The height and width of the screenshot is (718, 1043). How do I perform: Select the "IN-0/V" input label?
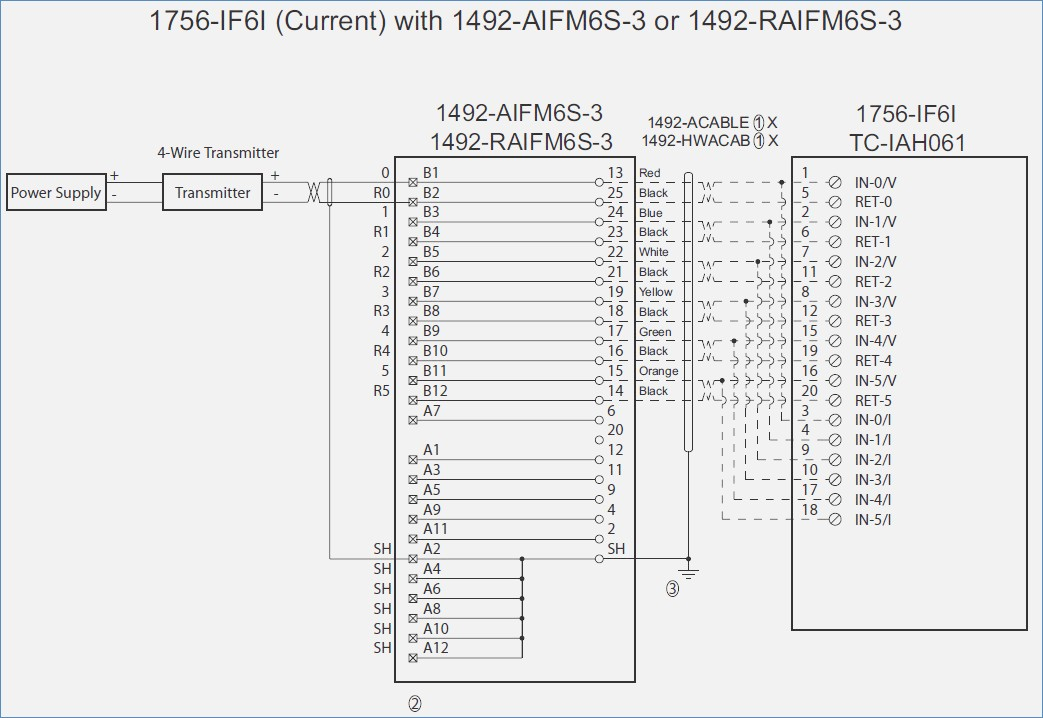875,183
